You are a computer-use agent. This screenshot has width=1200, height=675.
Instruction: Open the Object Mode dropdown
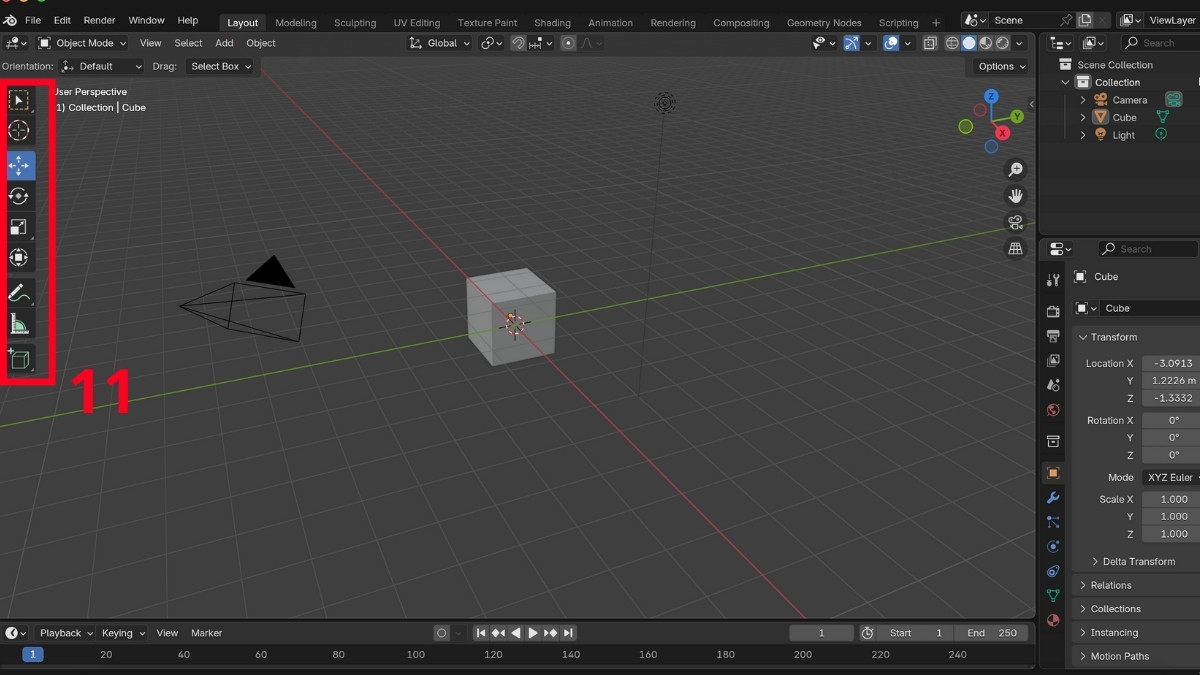(x=83, y=43)
